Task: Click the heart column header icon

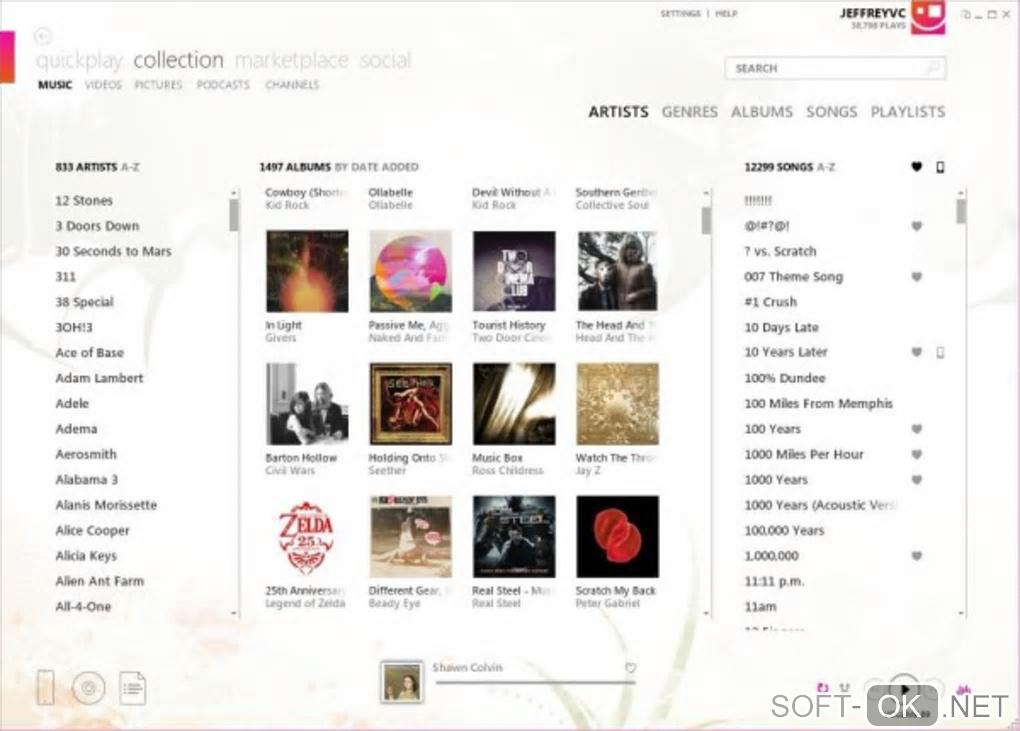Action: 917,167
